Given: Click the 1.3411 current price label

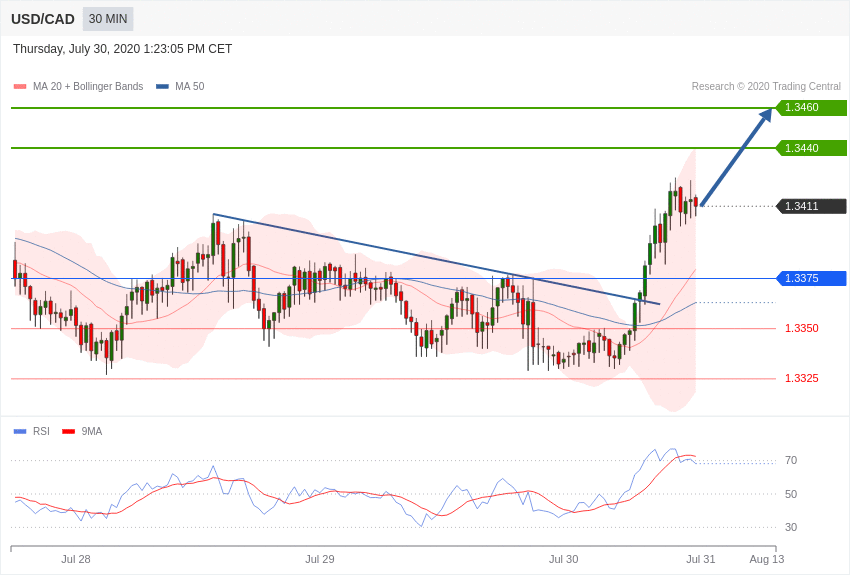Looking at the screenshot, I should (812, 206).
